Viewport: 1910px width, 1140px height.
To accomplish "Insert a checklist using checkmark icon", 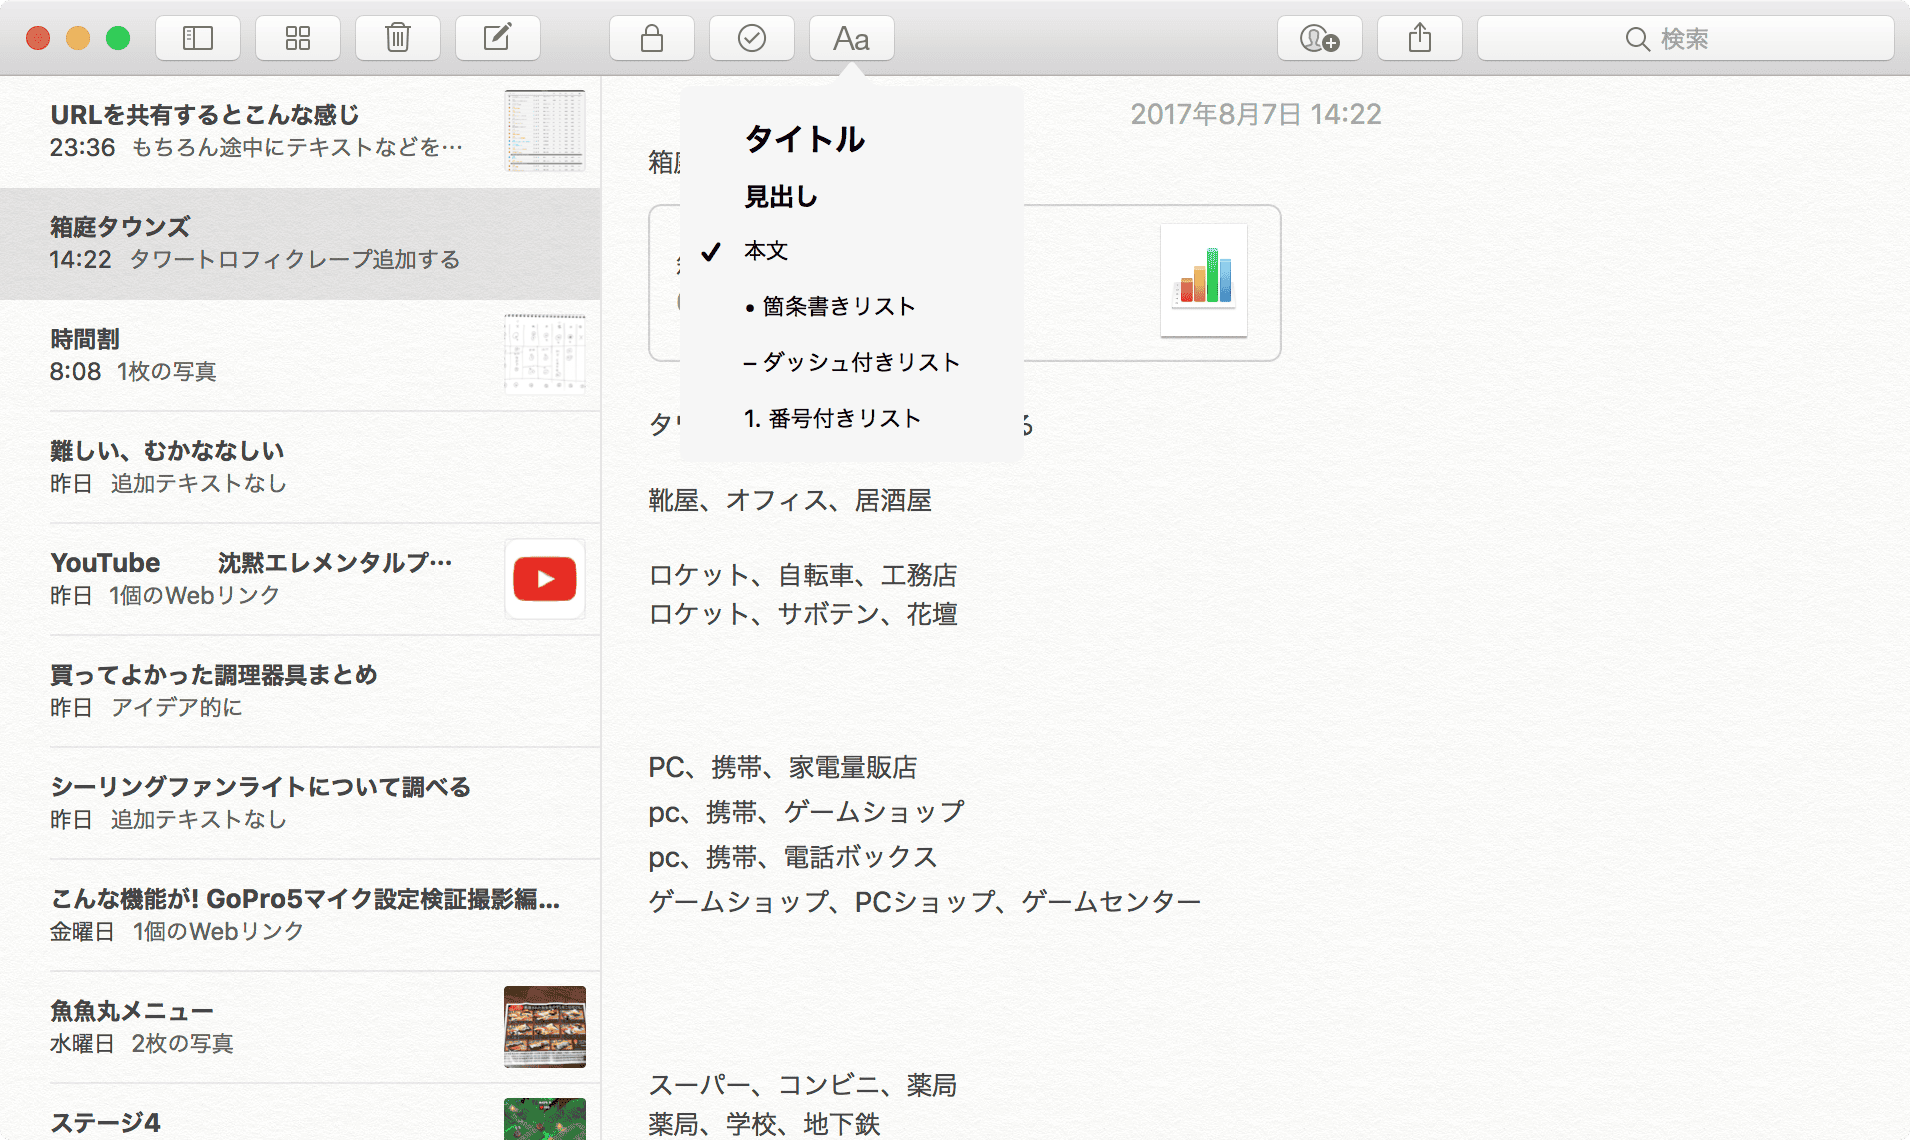I will (752, 39).
